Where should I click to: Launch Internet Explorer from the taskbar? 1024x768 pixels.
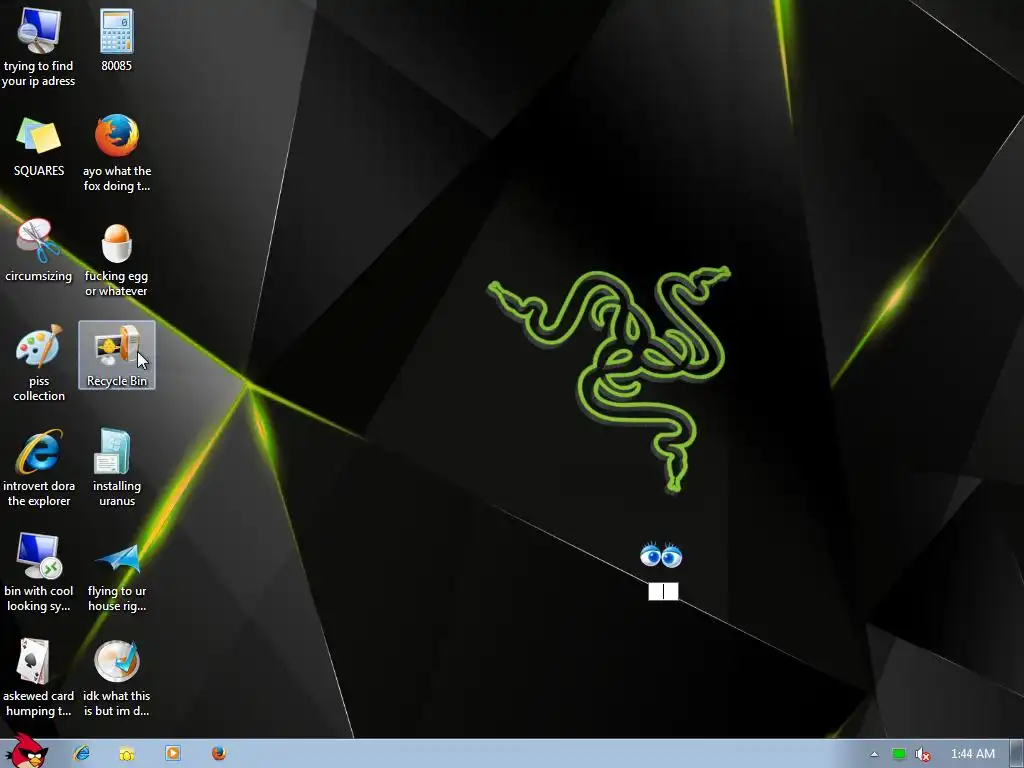[x=82, y=753]
